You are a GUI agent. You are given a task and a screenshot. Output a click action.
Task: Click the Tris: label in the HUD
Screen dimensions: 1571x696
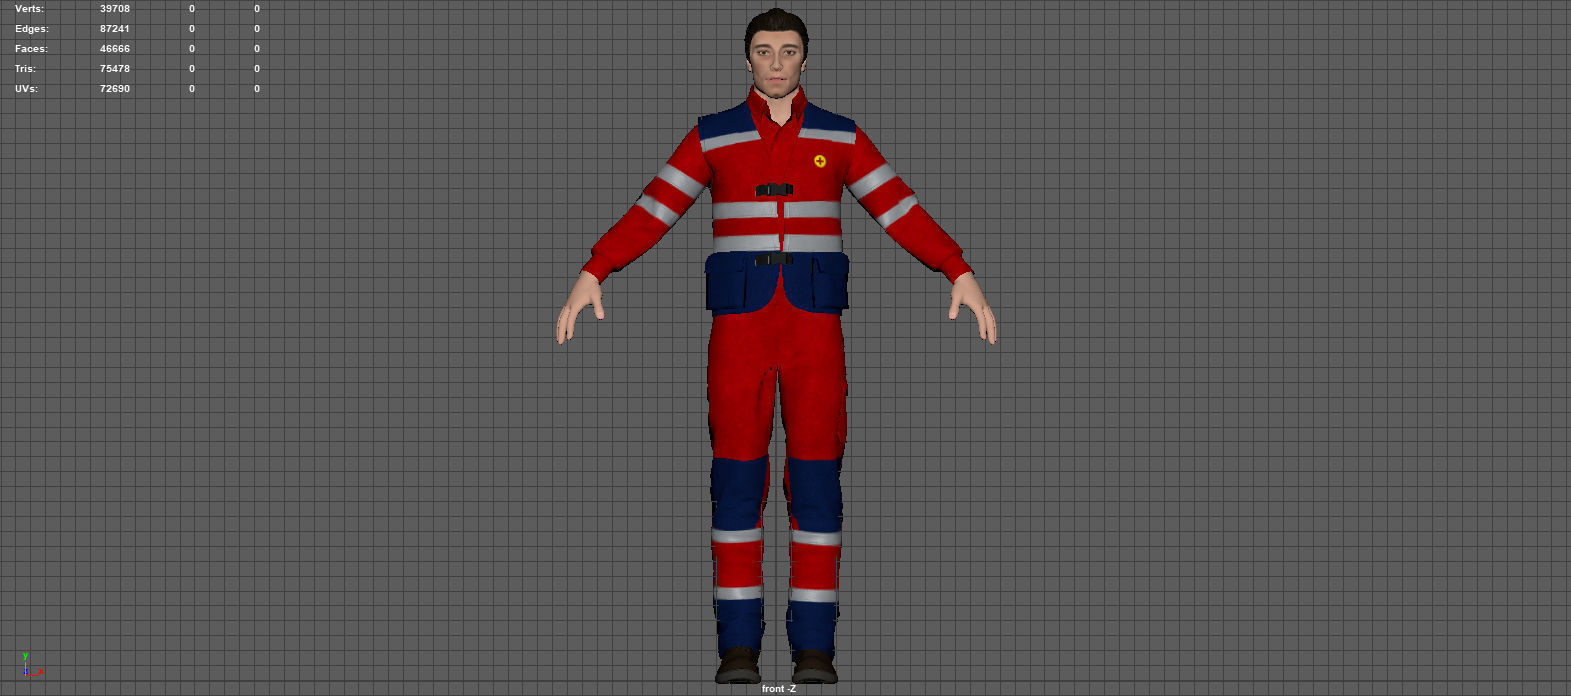pos(25,69)
